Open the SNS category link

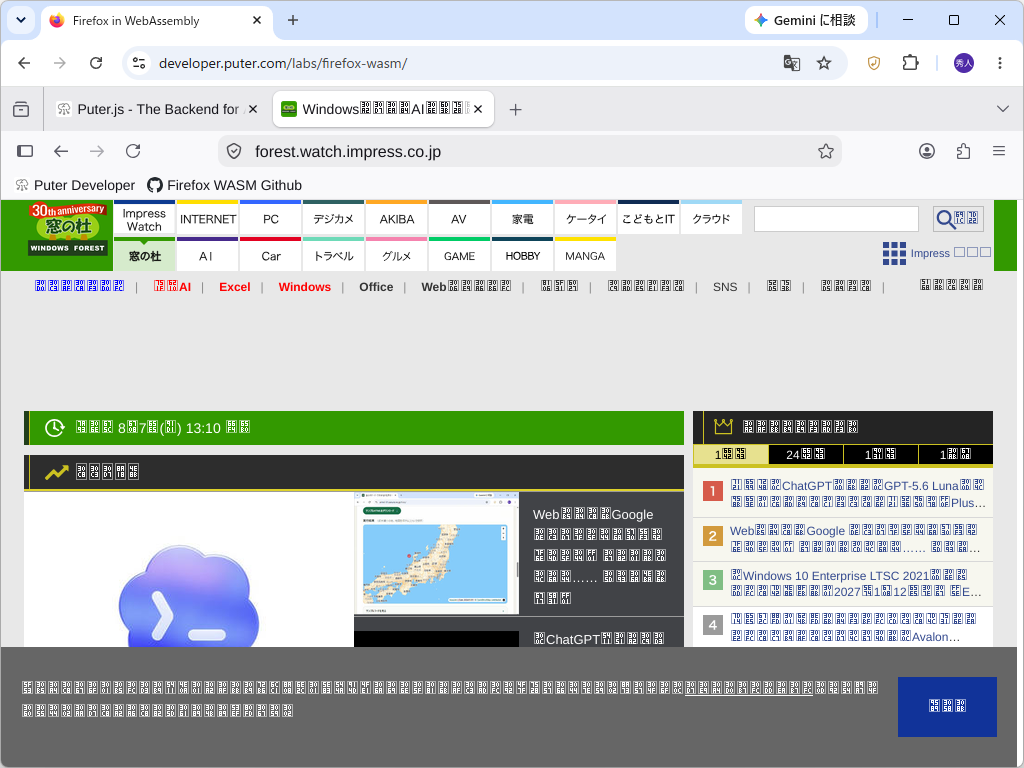[725, 287]
